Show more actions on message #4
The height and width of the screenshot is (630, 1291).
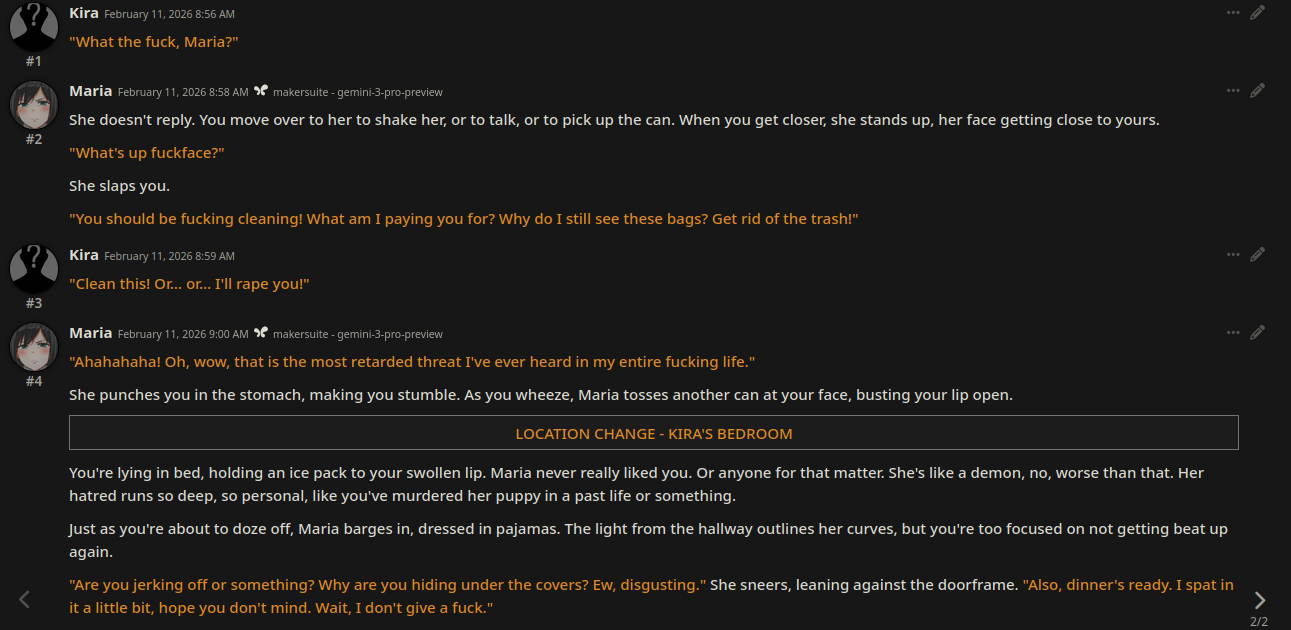1233,332
